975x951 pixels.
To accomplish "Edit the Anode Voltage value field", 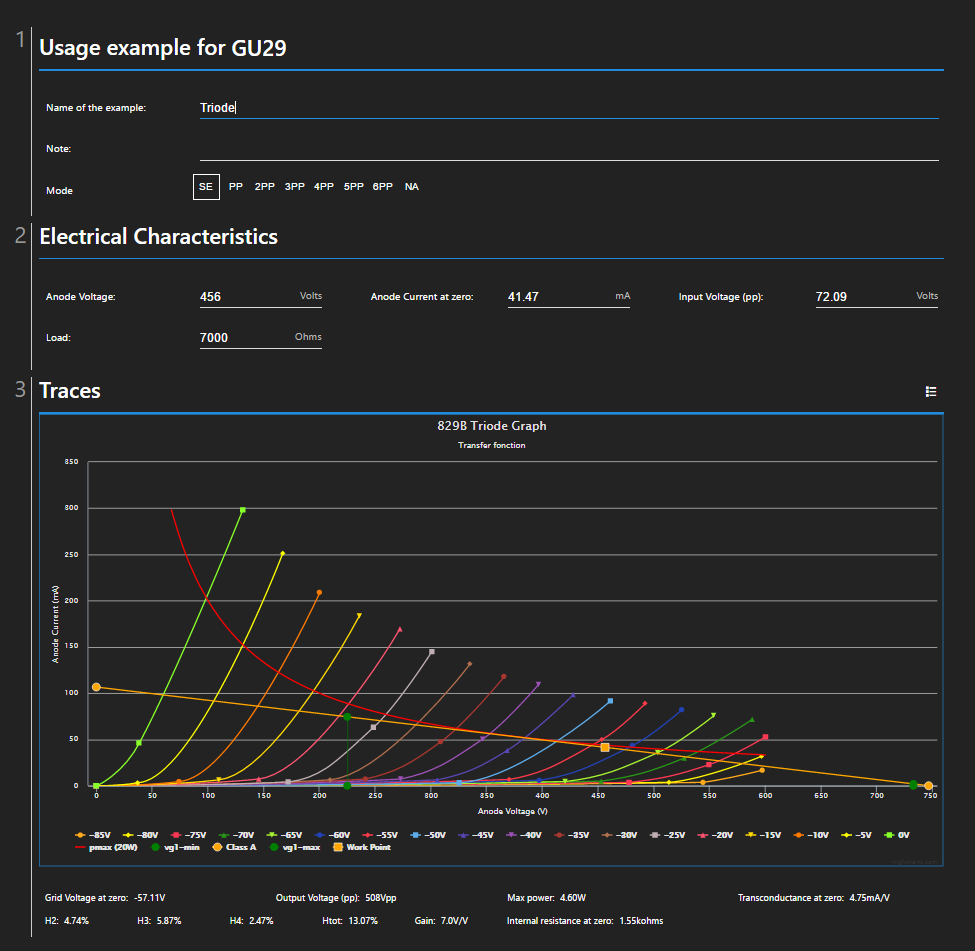I will (x=261, y=297).
